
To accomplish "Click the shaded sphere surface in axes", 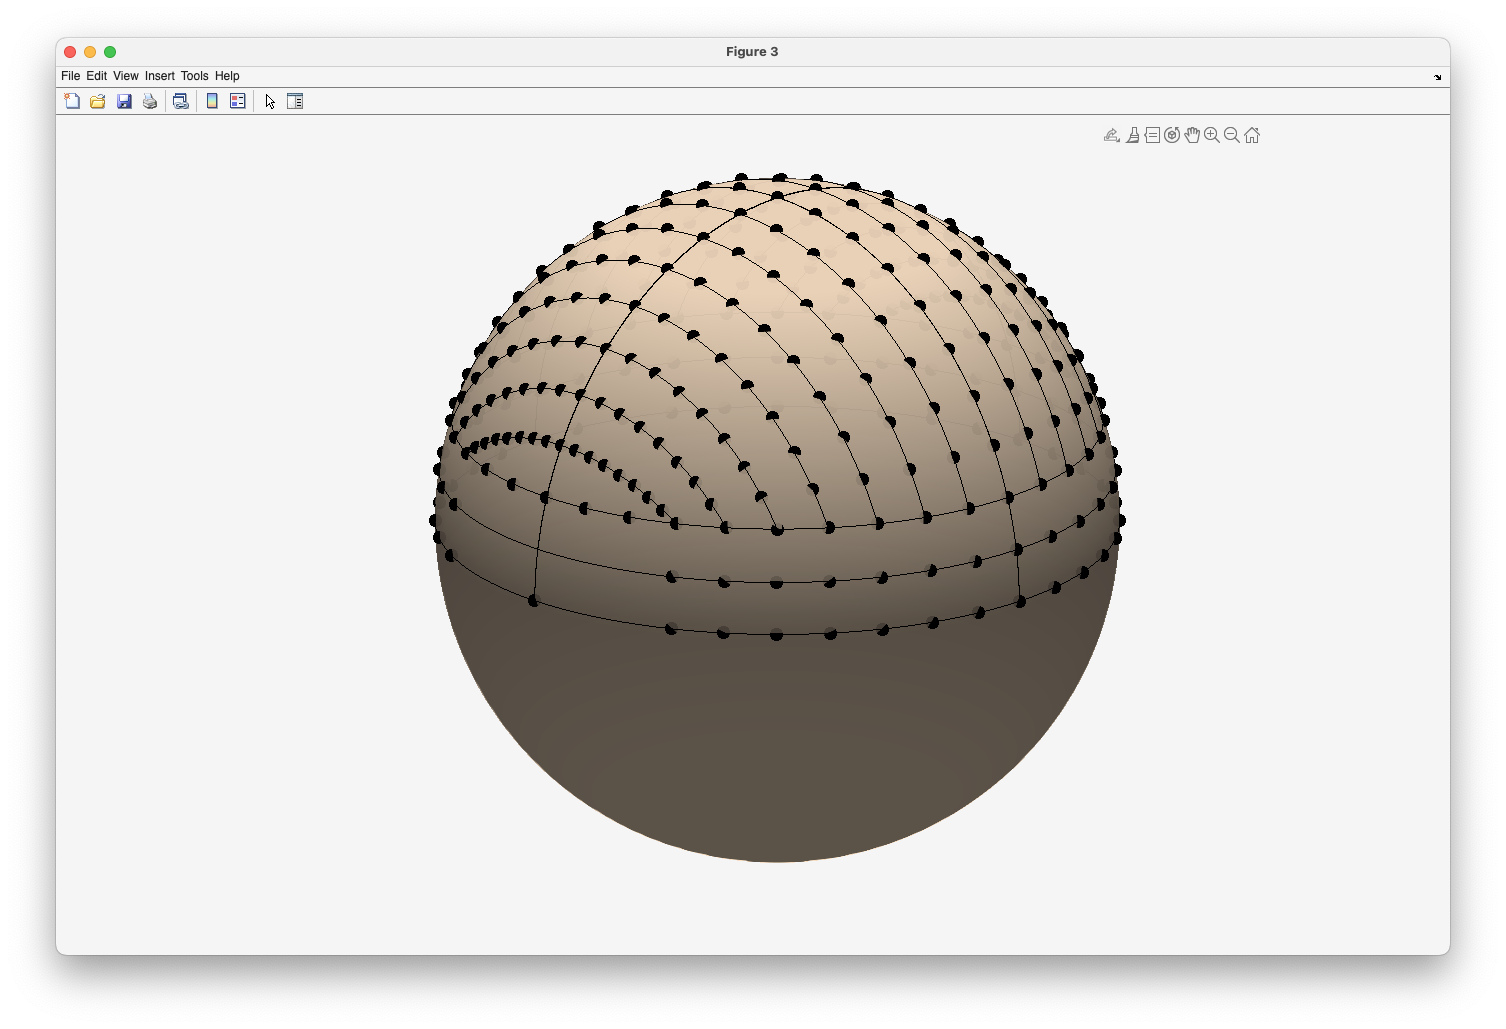I will (x=777, y=740).
